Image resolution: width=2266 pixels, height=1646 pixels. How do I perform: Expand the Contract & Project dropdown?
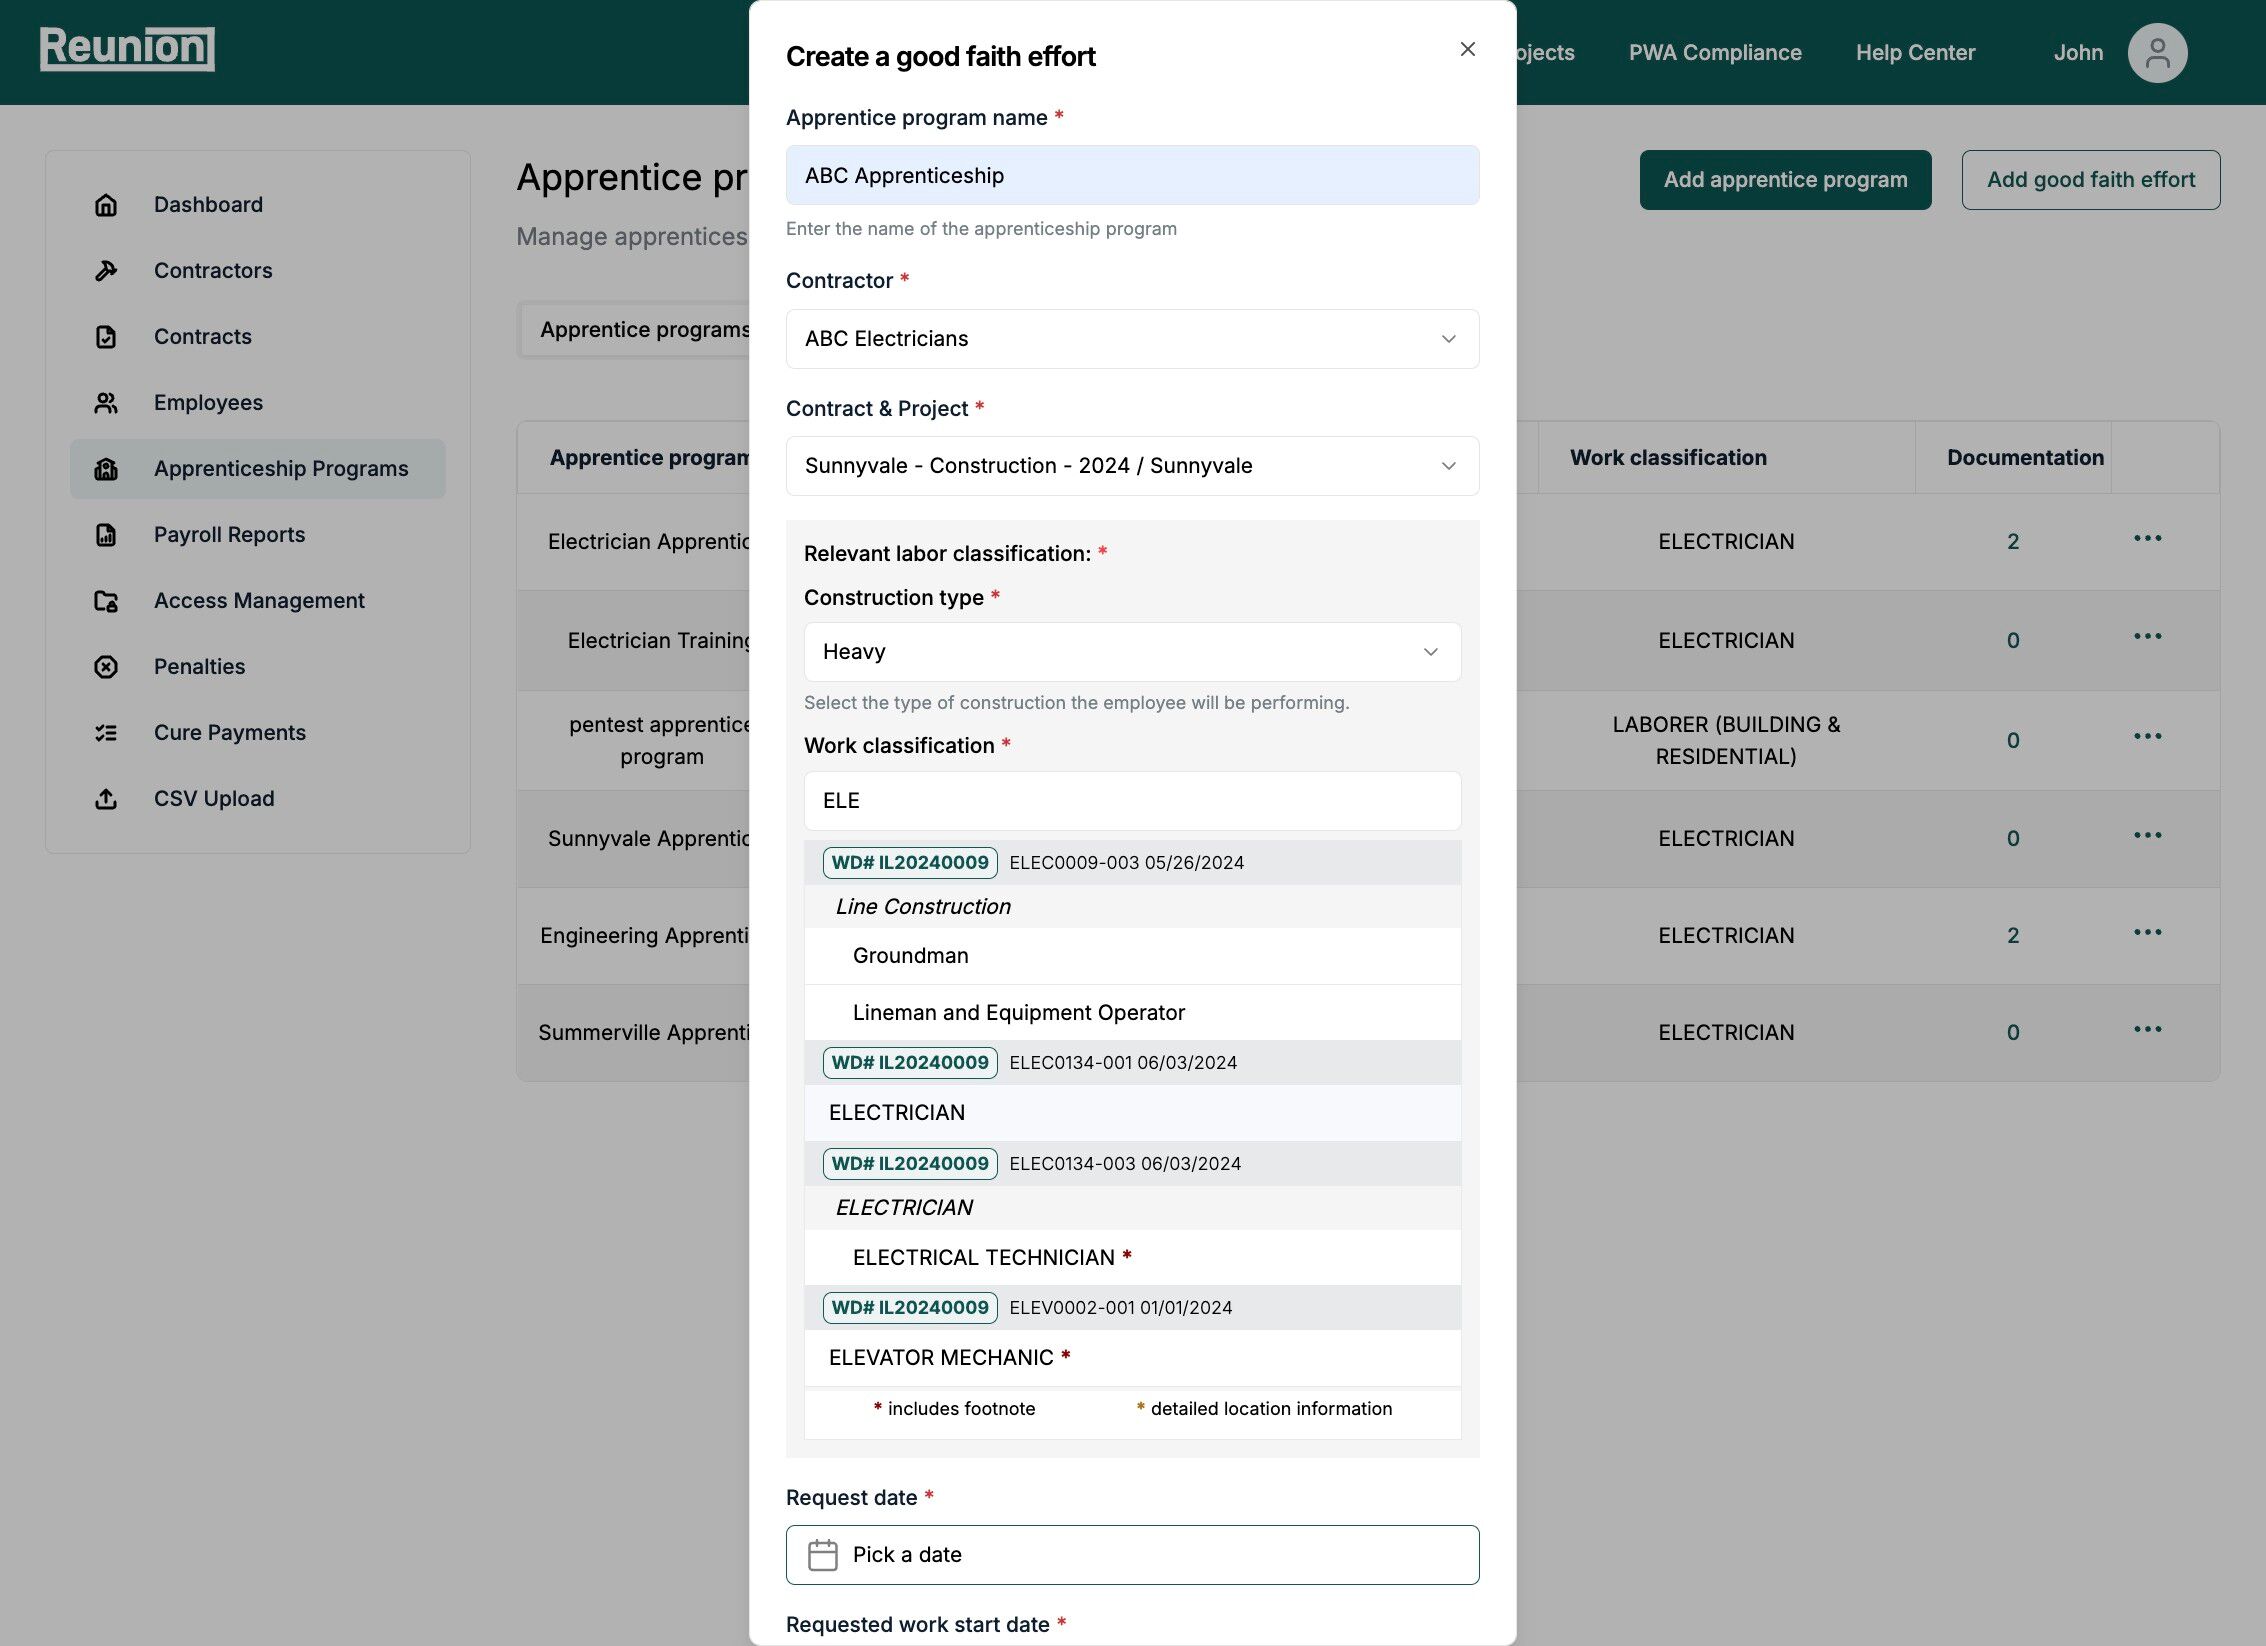(1132, 466)
